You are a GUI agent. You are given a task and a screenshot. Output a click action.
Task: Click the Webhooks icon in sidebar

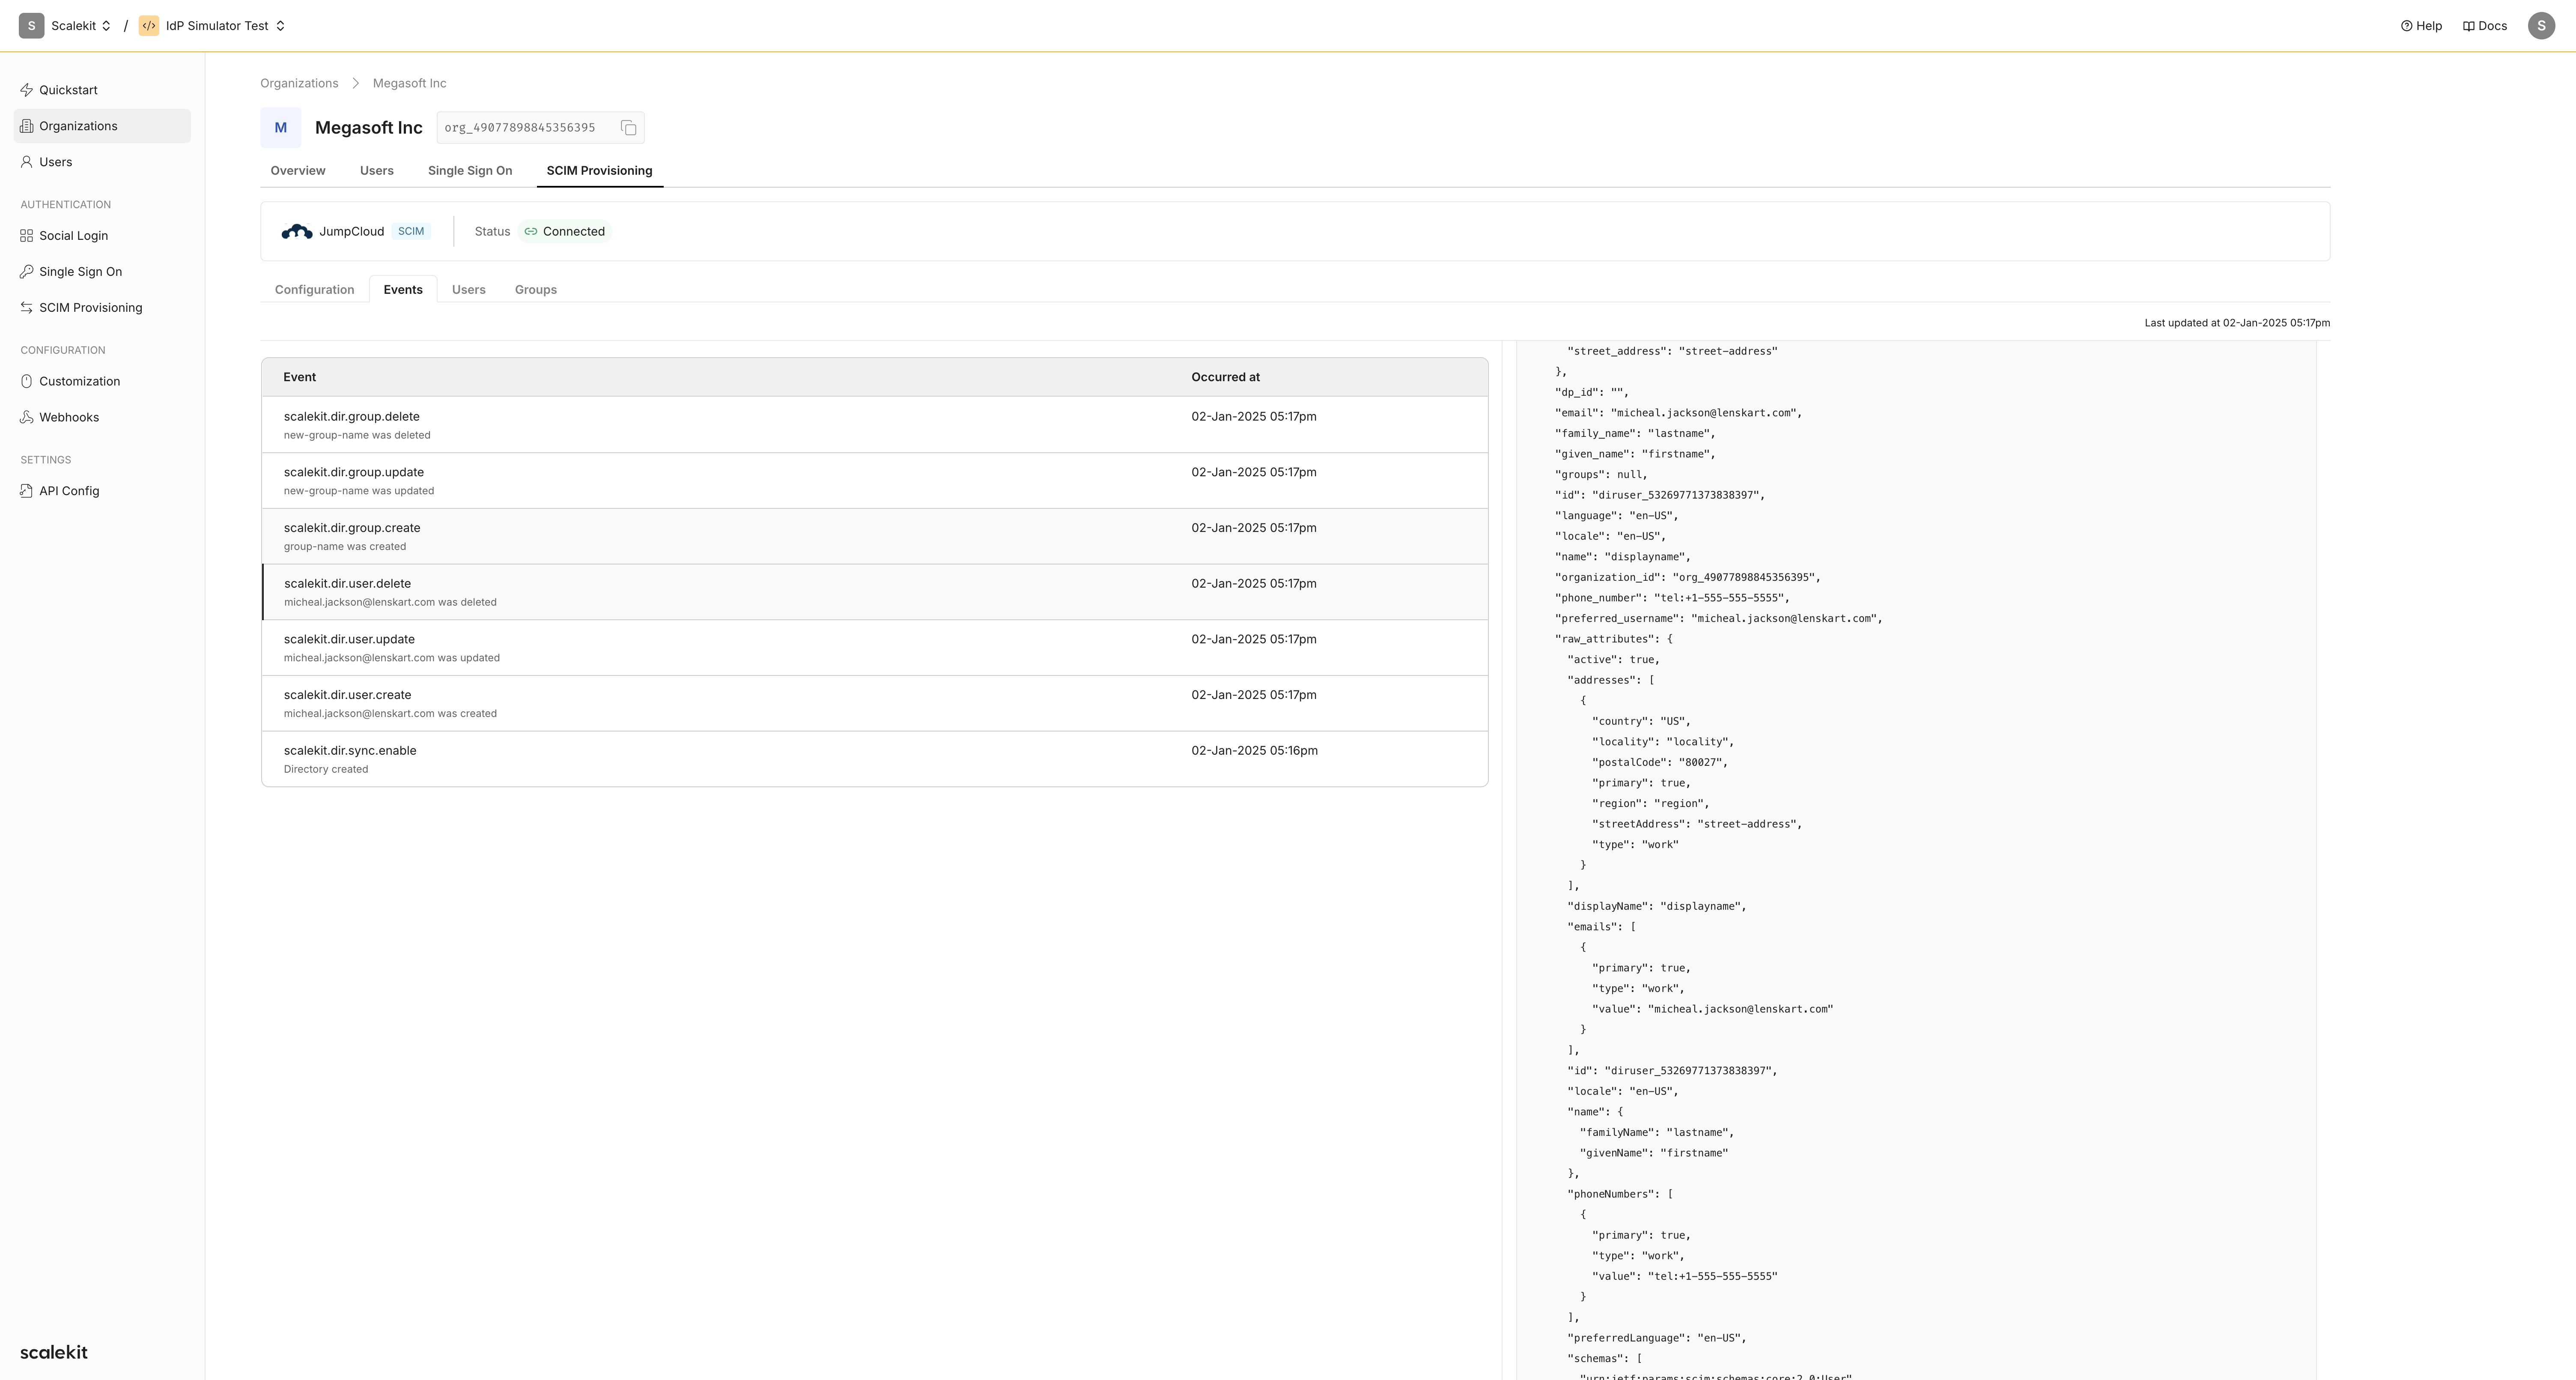(27, 417)
